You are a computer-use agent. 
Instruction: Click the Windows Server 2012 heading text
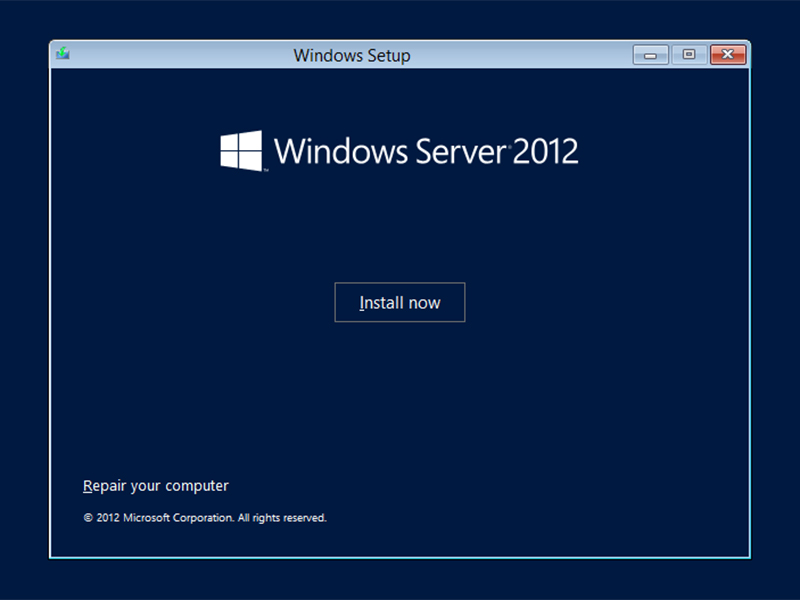[426, 151]
